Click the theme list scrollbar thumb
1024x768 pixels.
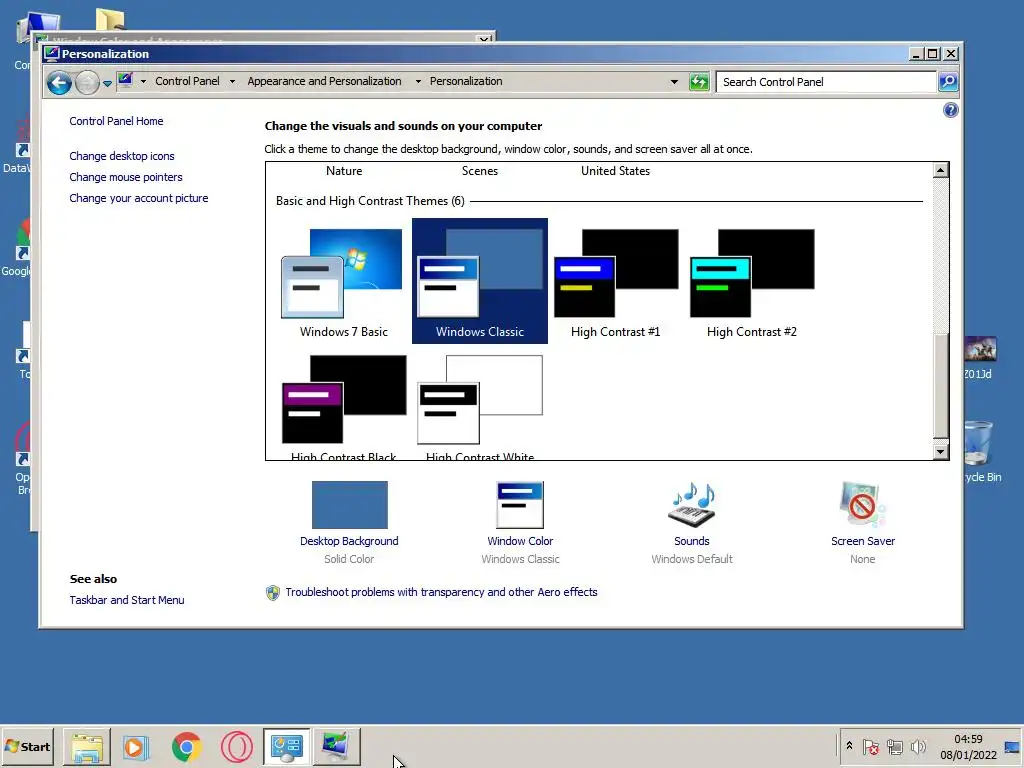pos(940,385)
